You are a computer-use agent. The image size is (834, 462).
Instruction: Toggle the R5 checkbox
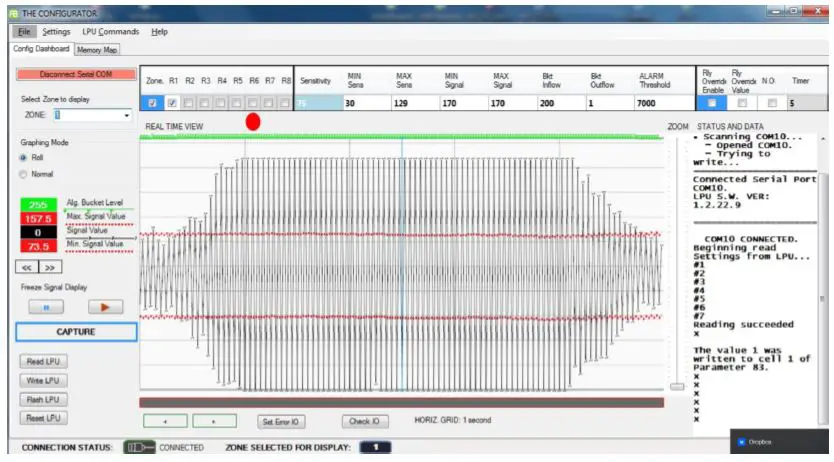tap(236, 103)
